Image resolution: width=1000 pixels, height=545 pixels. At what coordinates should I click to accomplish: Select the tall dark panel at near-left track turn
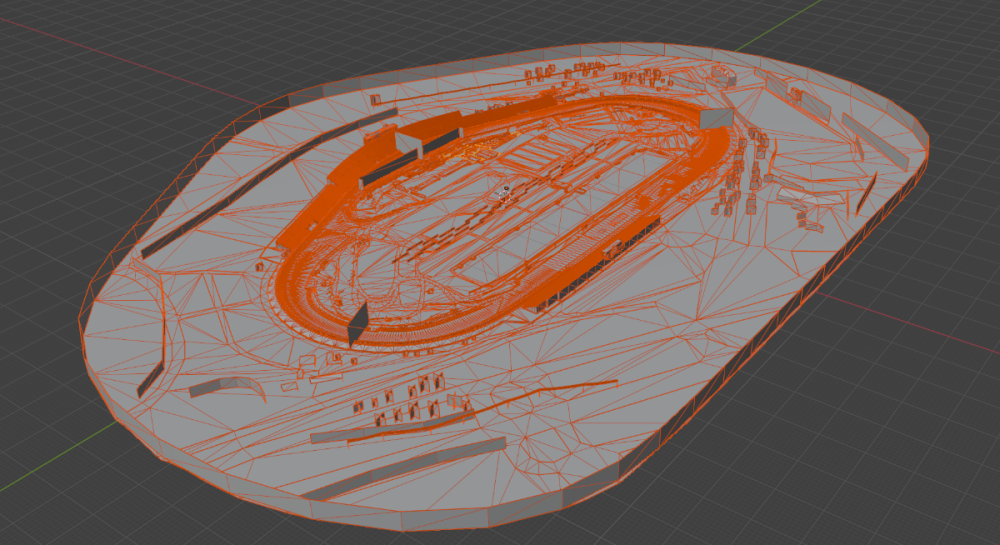[357, 326]
